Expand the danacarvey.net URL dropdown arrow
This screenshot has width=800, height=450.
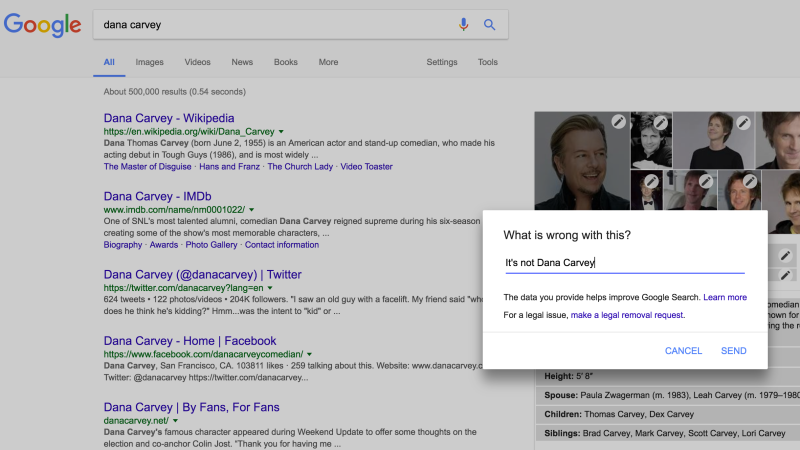pos(175,421)
